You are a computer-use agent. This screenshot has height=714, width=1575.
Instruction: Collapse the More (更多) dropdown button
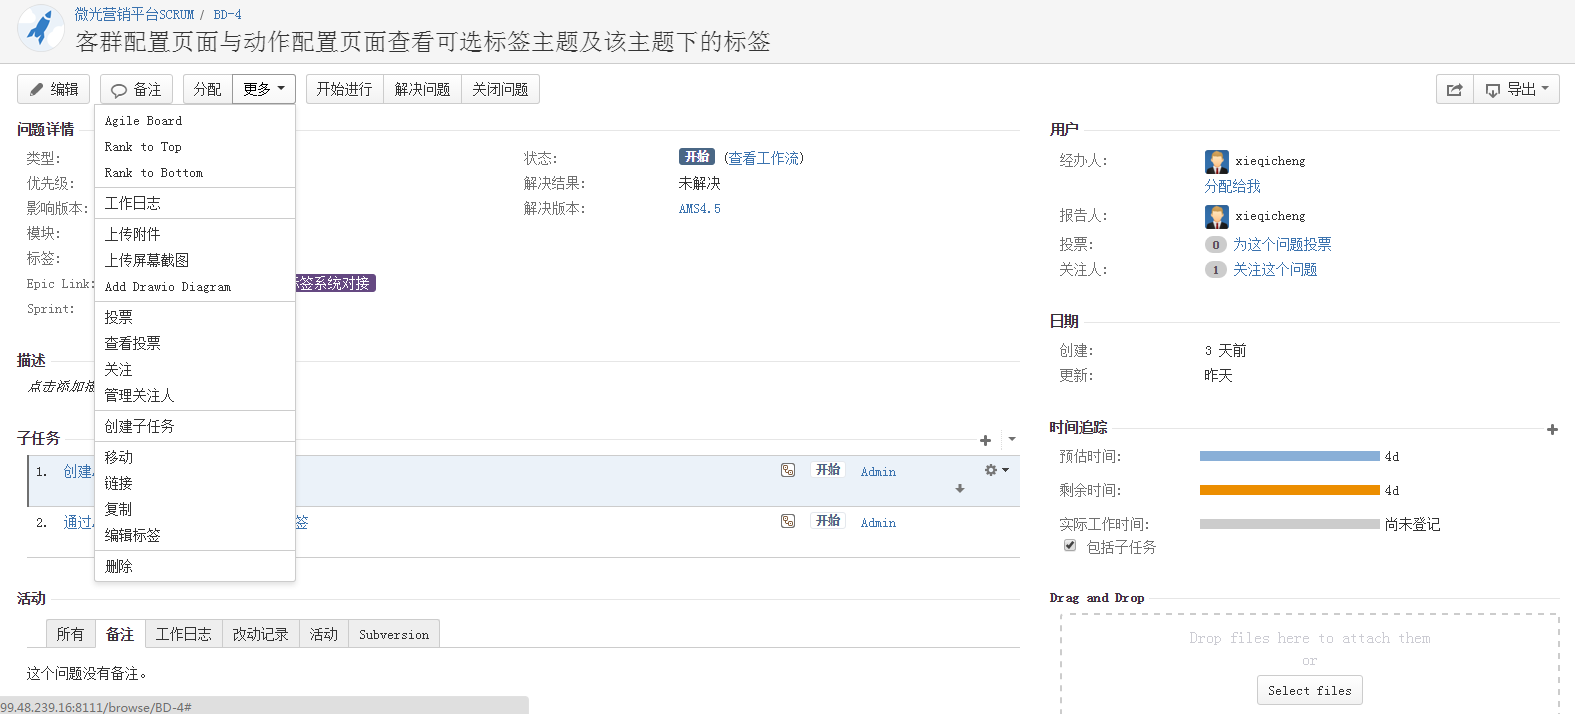click(x=264, y=90)
